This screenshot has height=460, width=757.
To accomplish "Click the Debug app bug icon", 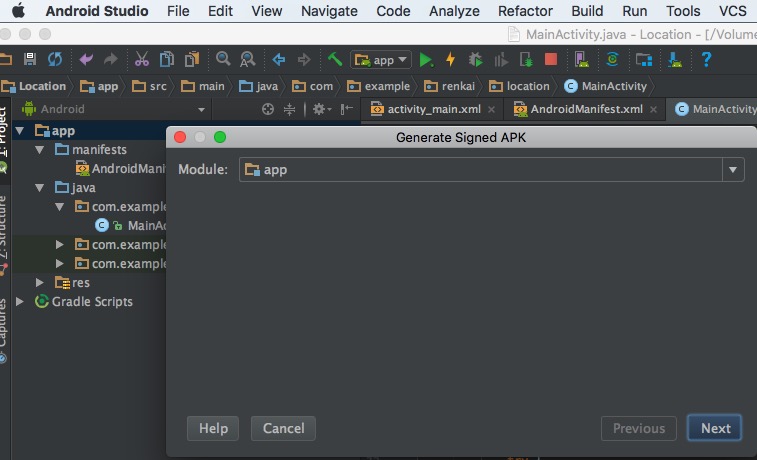I will (476, 59).
